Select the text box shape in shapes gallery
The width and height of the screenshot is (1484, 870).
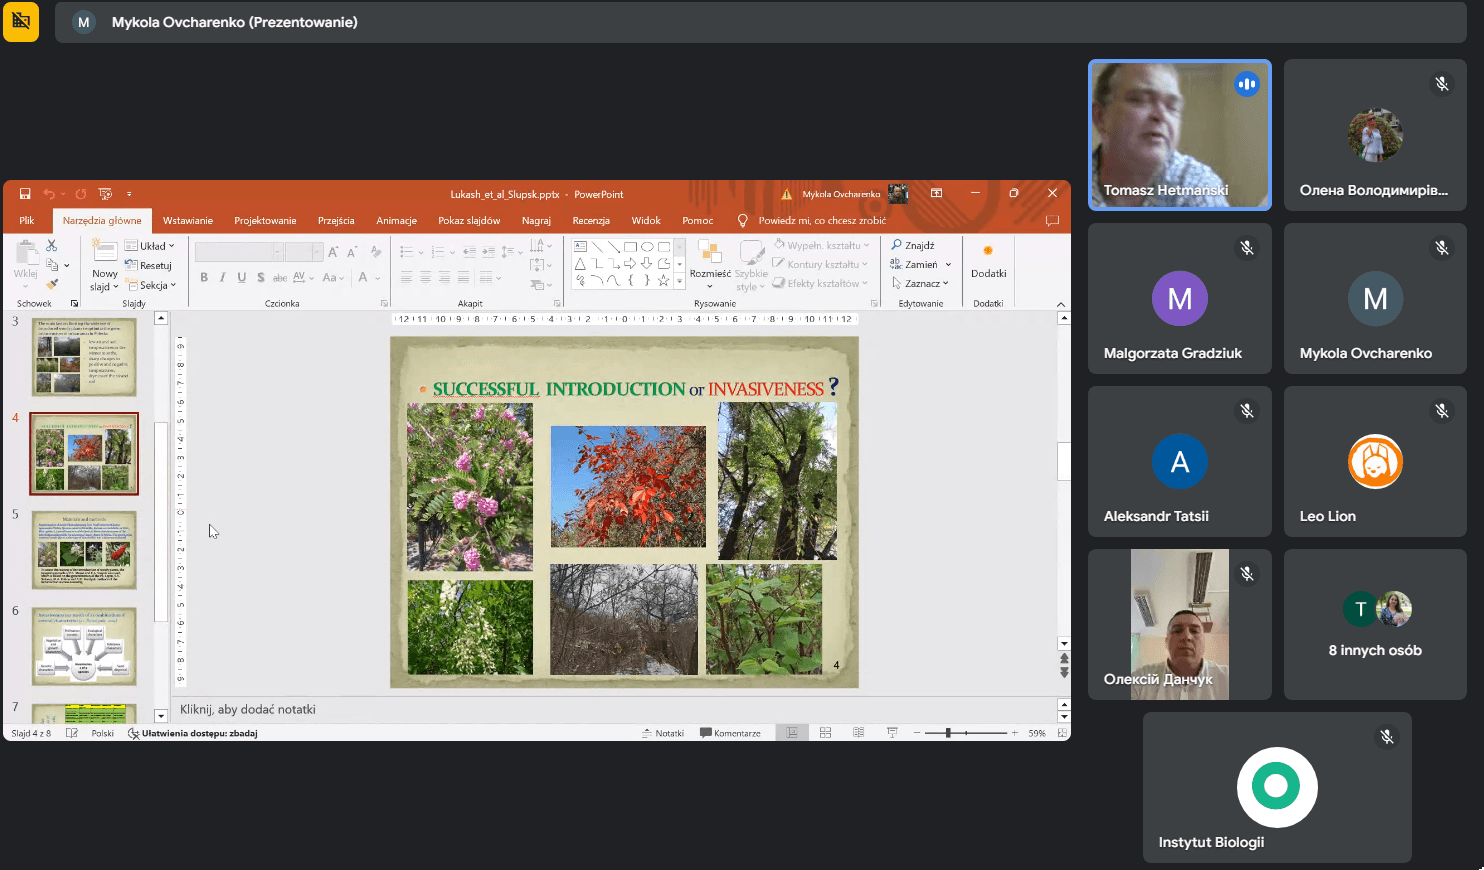[580, 246]
